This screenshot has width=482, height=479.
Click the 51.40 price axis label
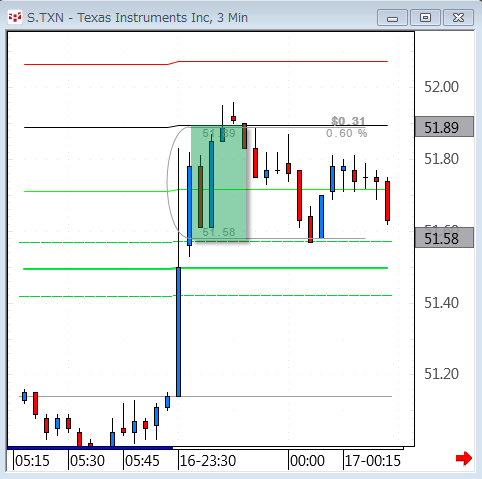[x=441, y=303]
